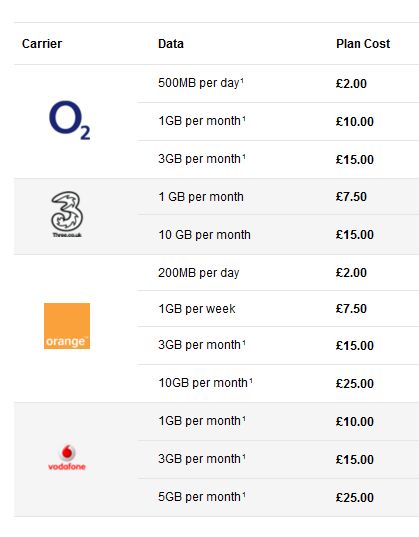Click Orange's £25.00 plan cost
419x537 pixels.
(355, 384)
